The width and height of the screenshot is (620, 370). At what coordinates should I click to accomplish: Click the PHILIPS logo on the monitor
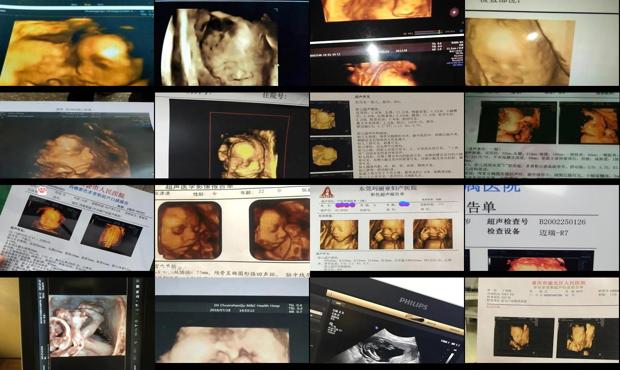(414, 304)
